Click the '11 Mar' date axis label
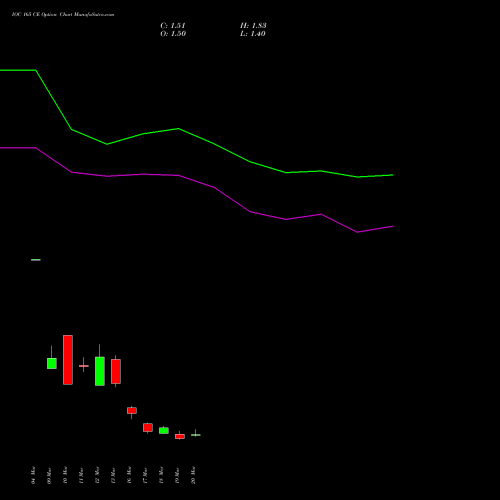This screenshot has height=500, width=500. click(x=81, y=475)
